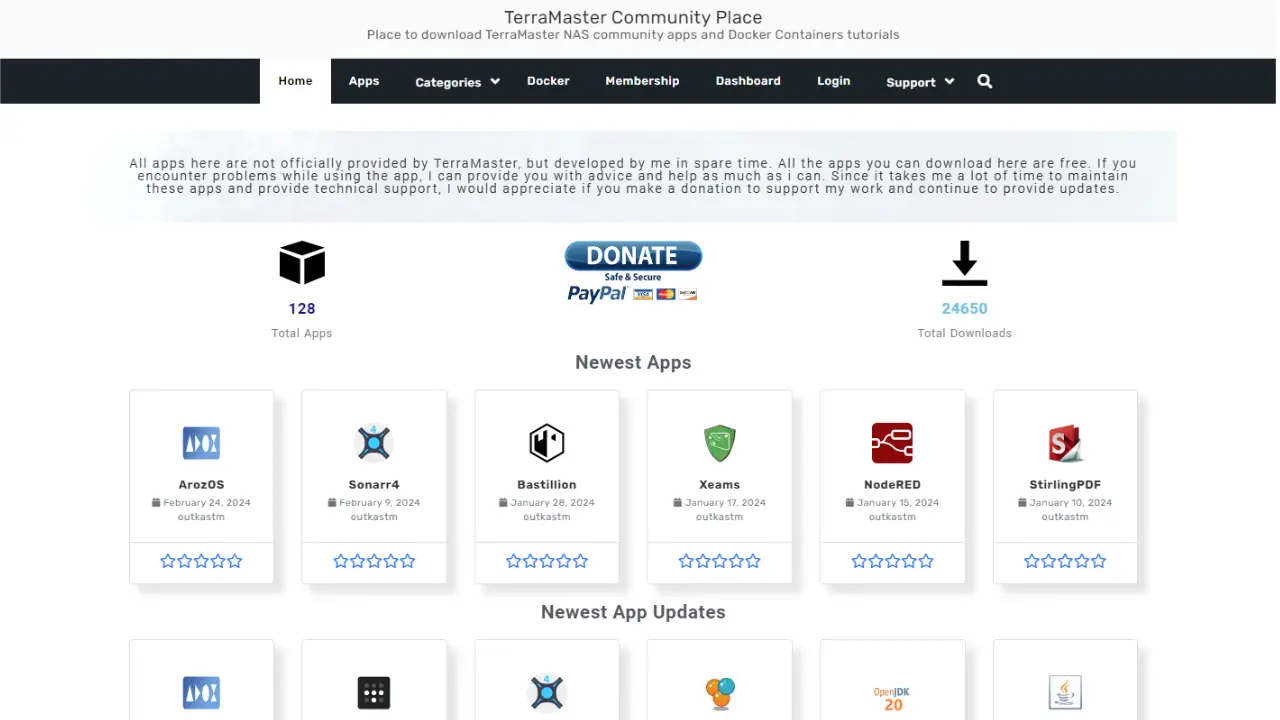
Task: Rate ArozOS with the star rating
Action: [201, 561]
